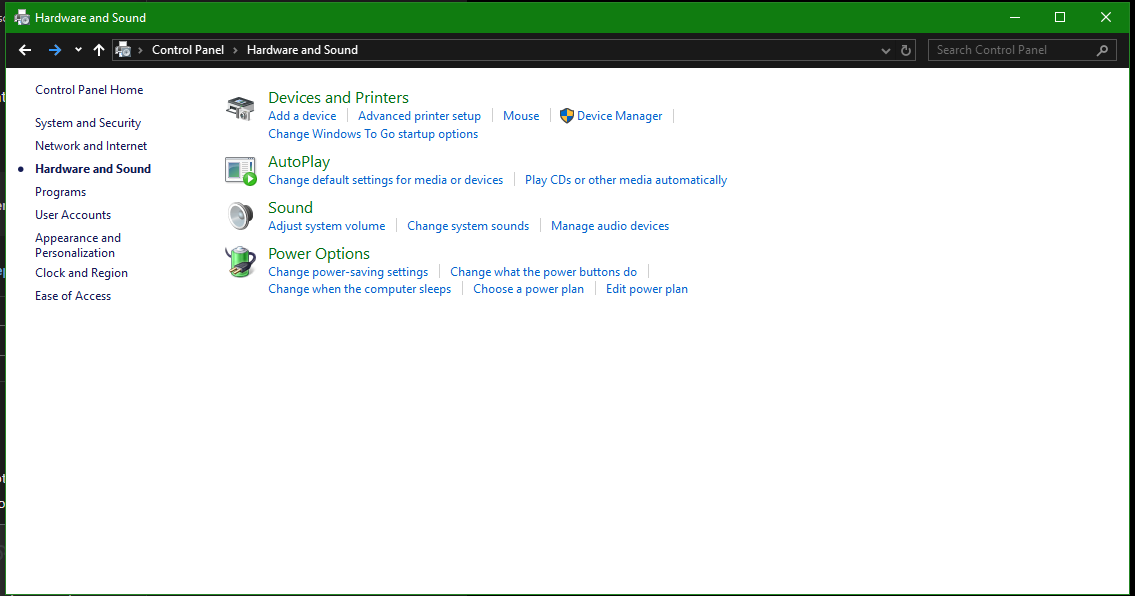Open the Power Options heading

[x=319, y=254]
